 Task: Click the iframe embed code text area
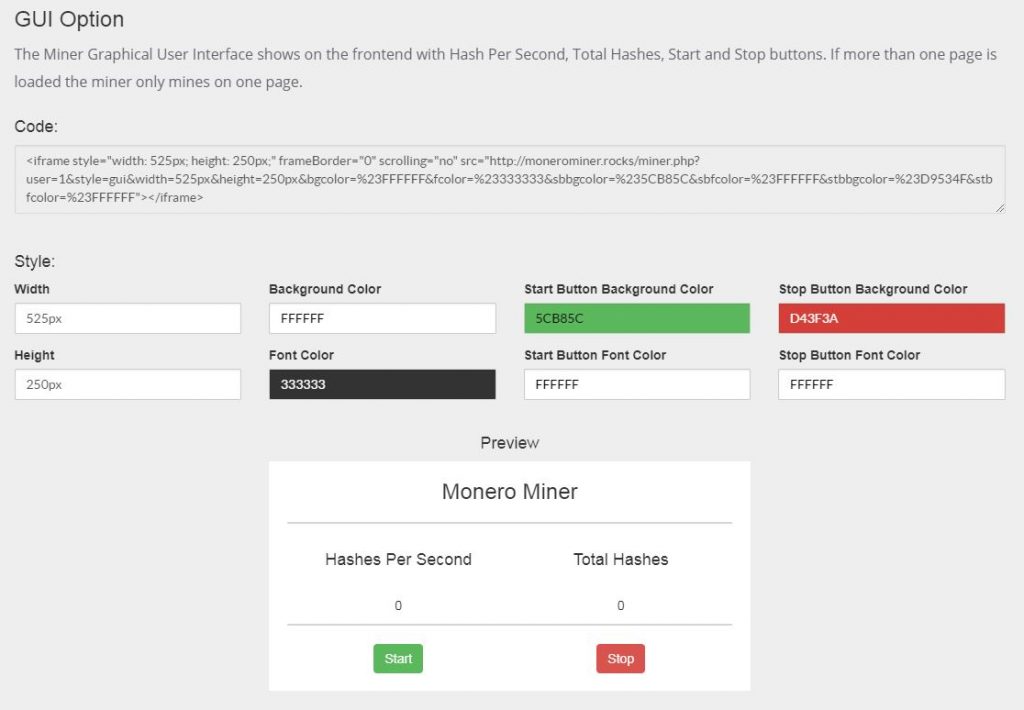tap(509, 179)
